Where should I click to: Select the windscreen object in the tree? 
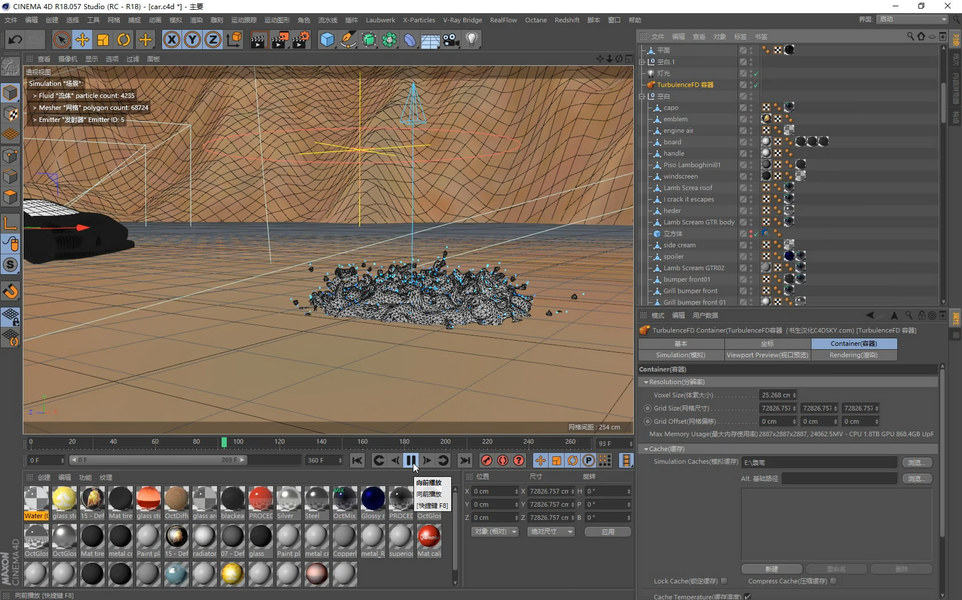(680, 176)
